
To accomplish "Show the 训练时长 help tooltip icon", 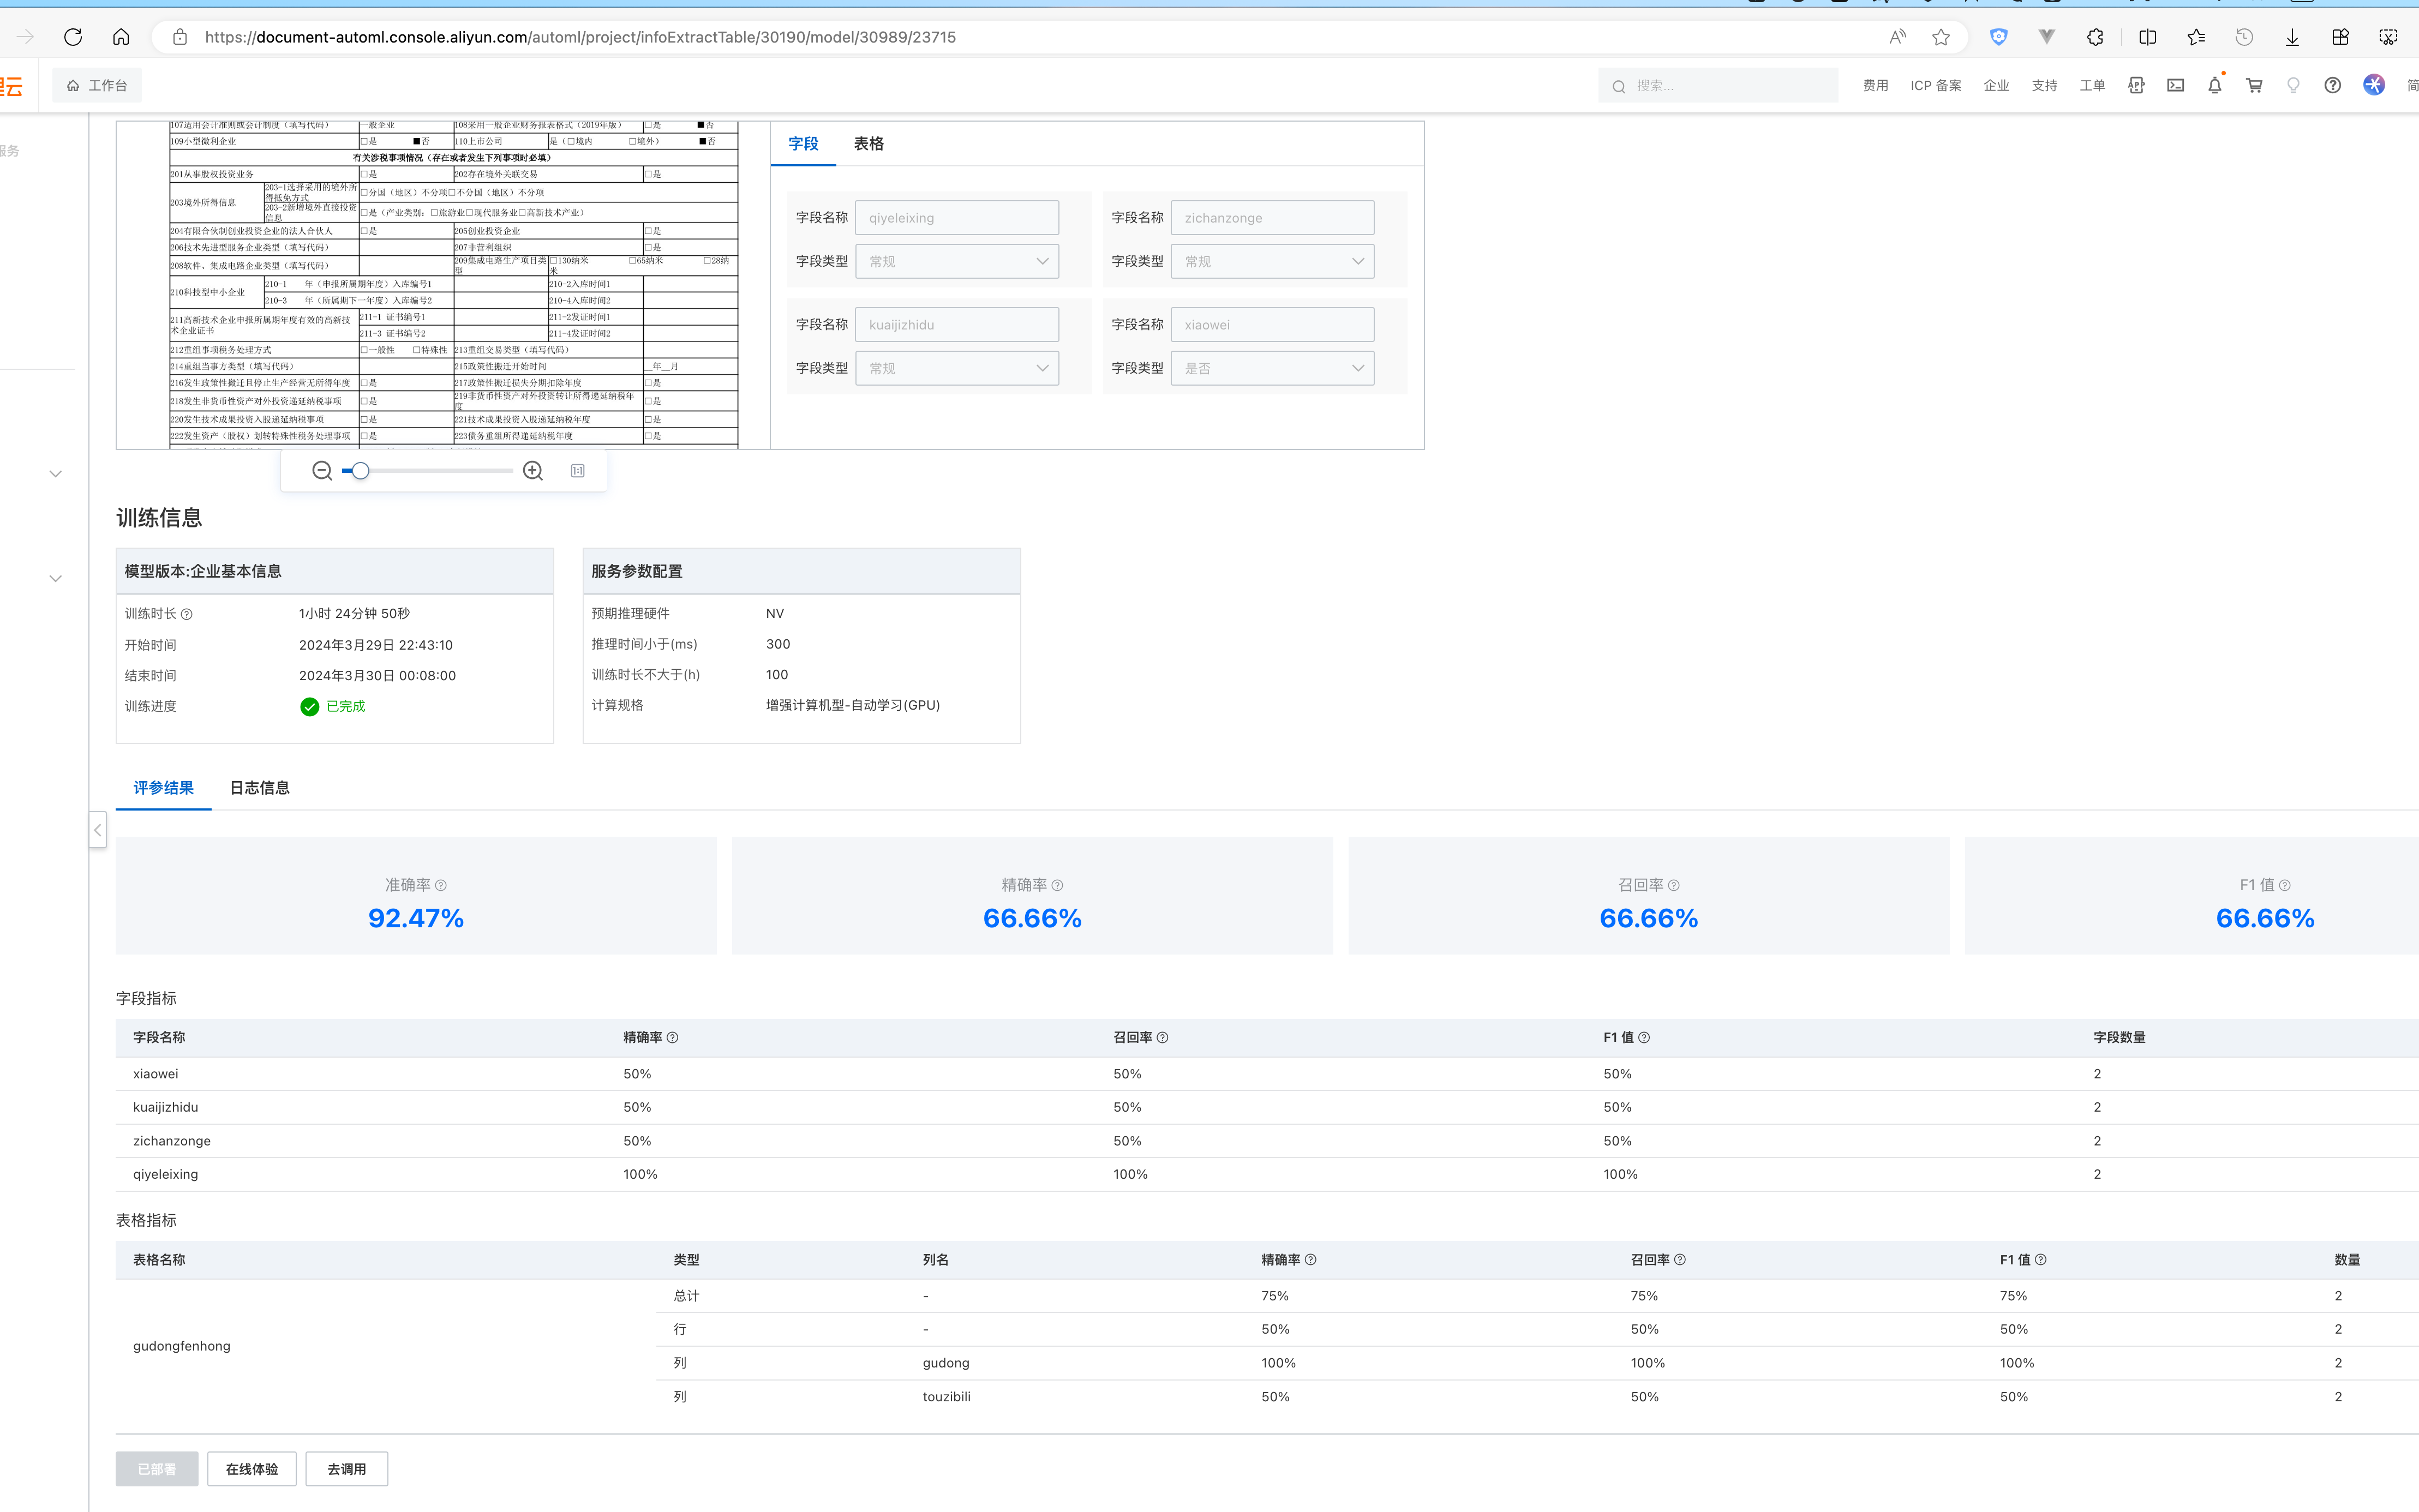I will coord(187,614).
